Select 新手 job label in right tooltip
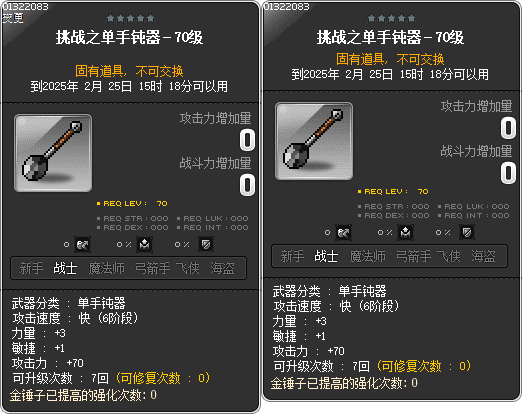The image size is (522, 414). [x=292, y=256]
